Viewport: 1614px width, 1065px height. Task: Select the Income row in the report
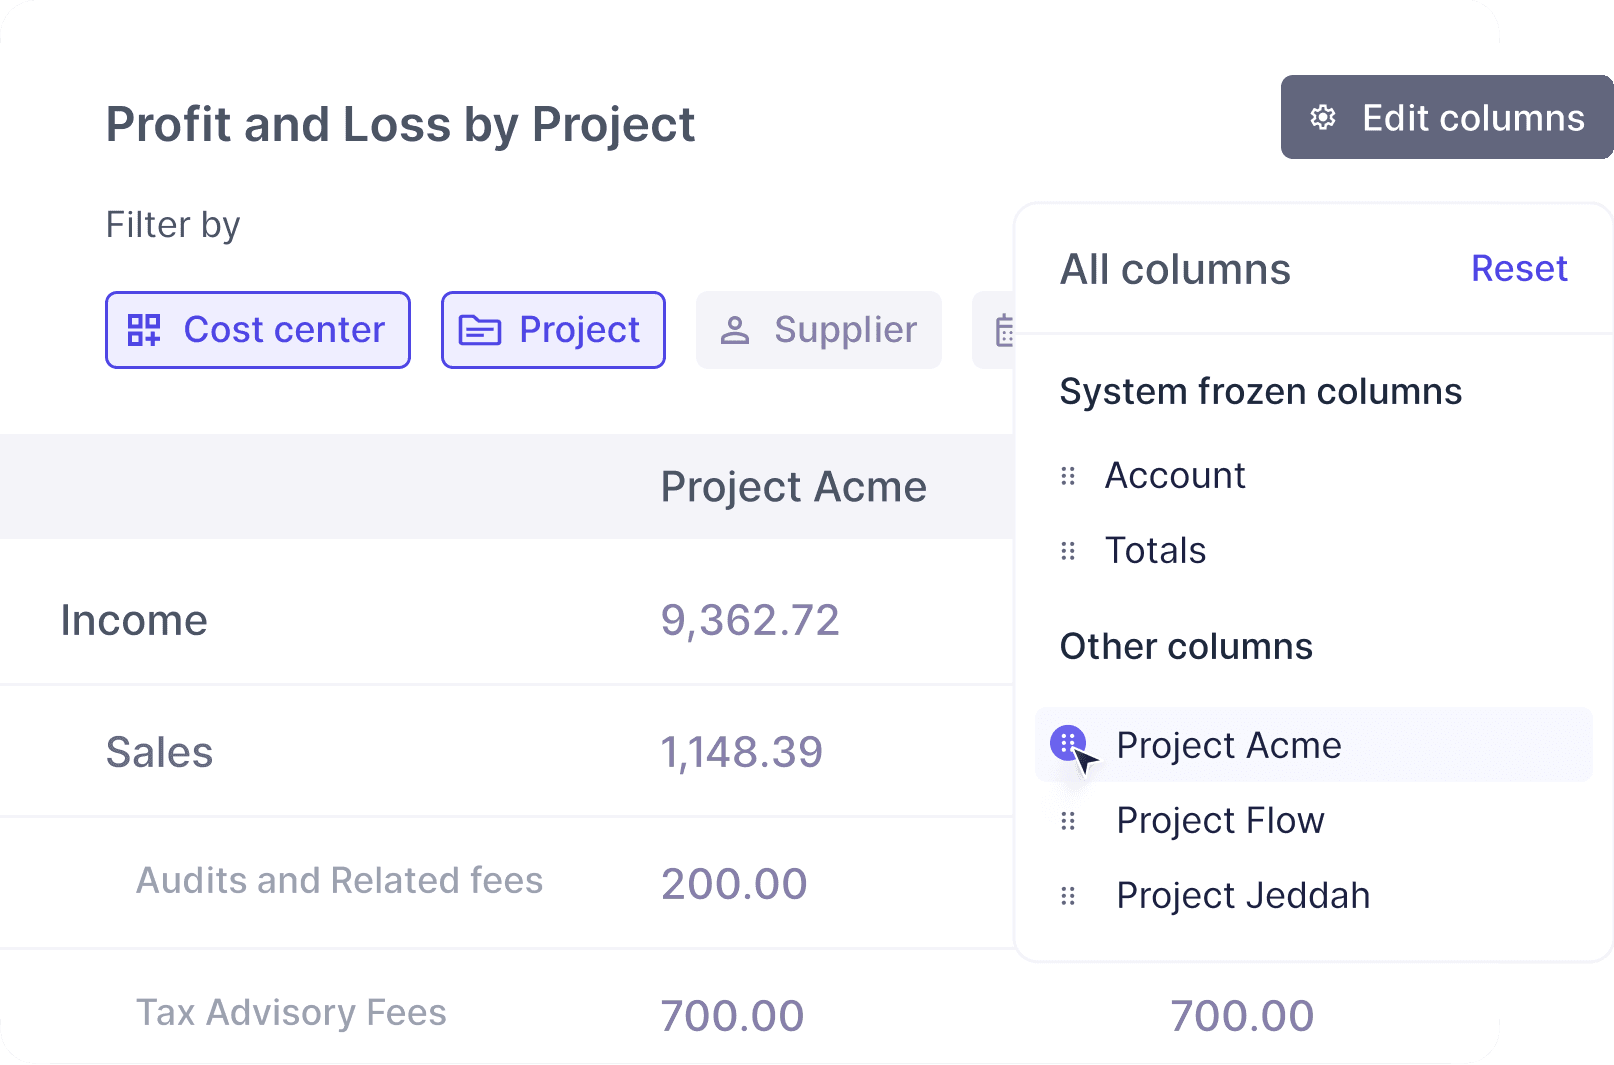(x=133, y=619)
